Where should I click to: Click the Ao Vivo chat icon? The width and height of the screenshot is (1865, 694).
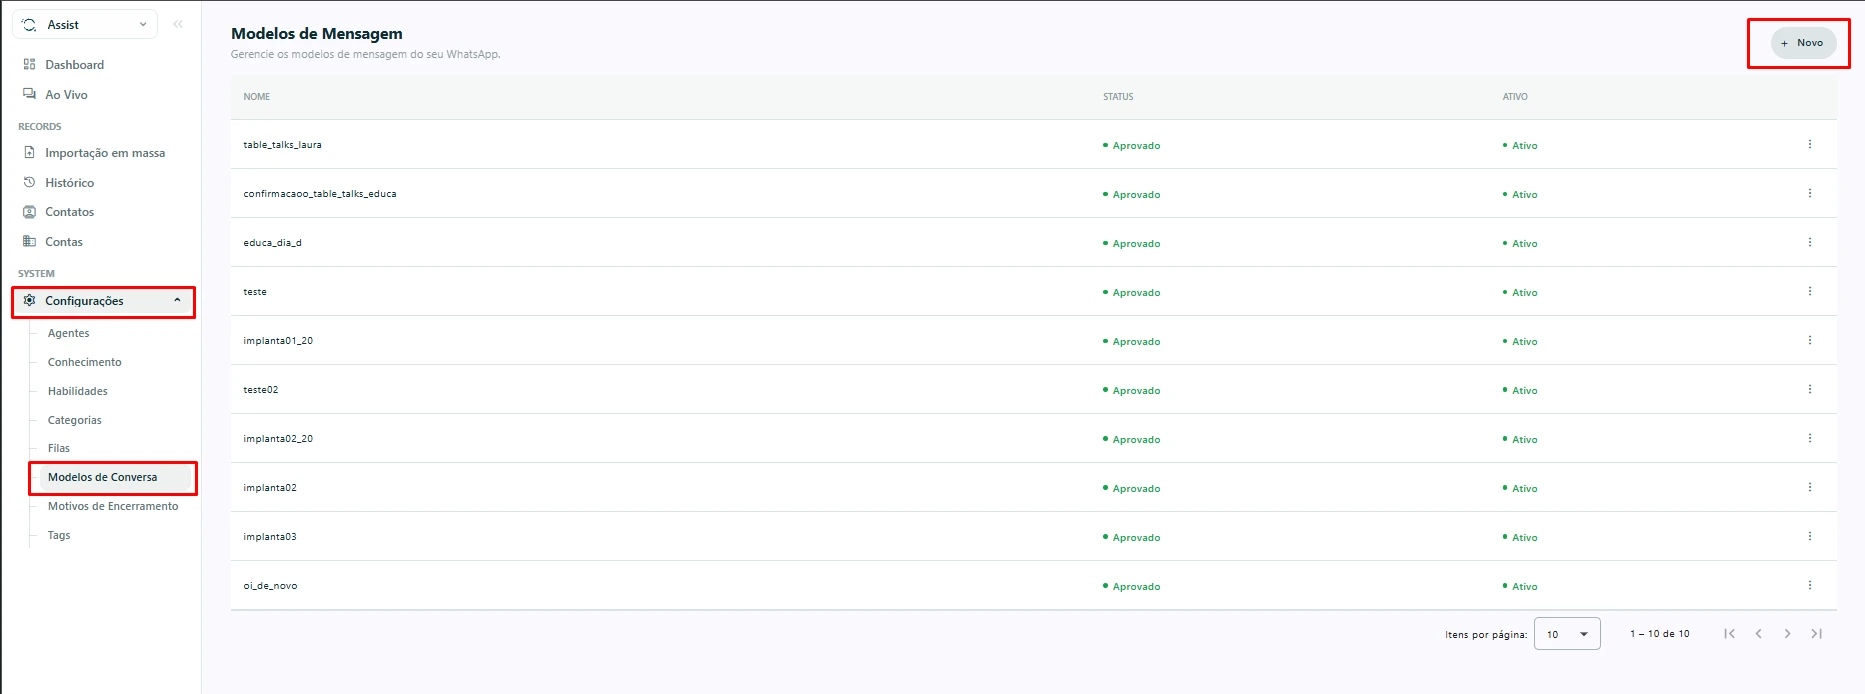[x=29, y=94]
